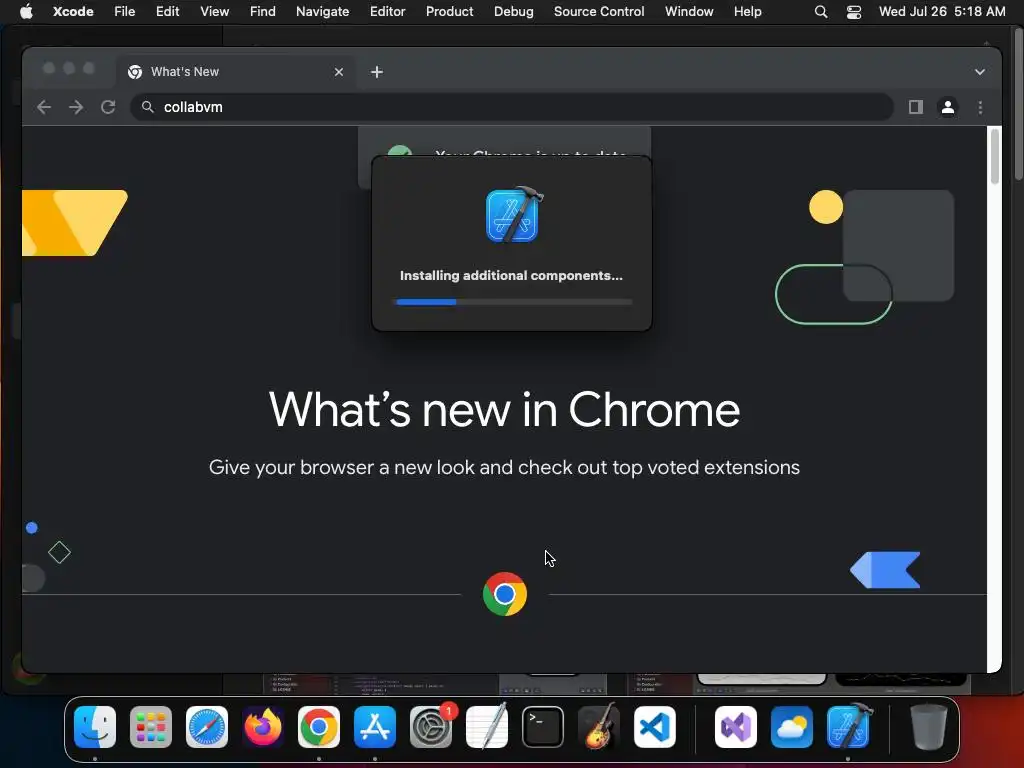The width and height of the screenshot is (1024, 768).
Task: Click the Apple menu logo
Action: click(26, 11)
